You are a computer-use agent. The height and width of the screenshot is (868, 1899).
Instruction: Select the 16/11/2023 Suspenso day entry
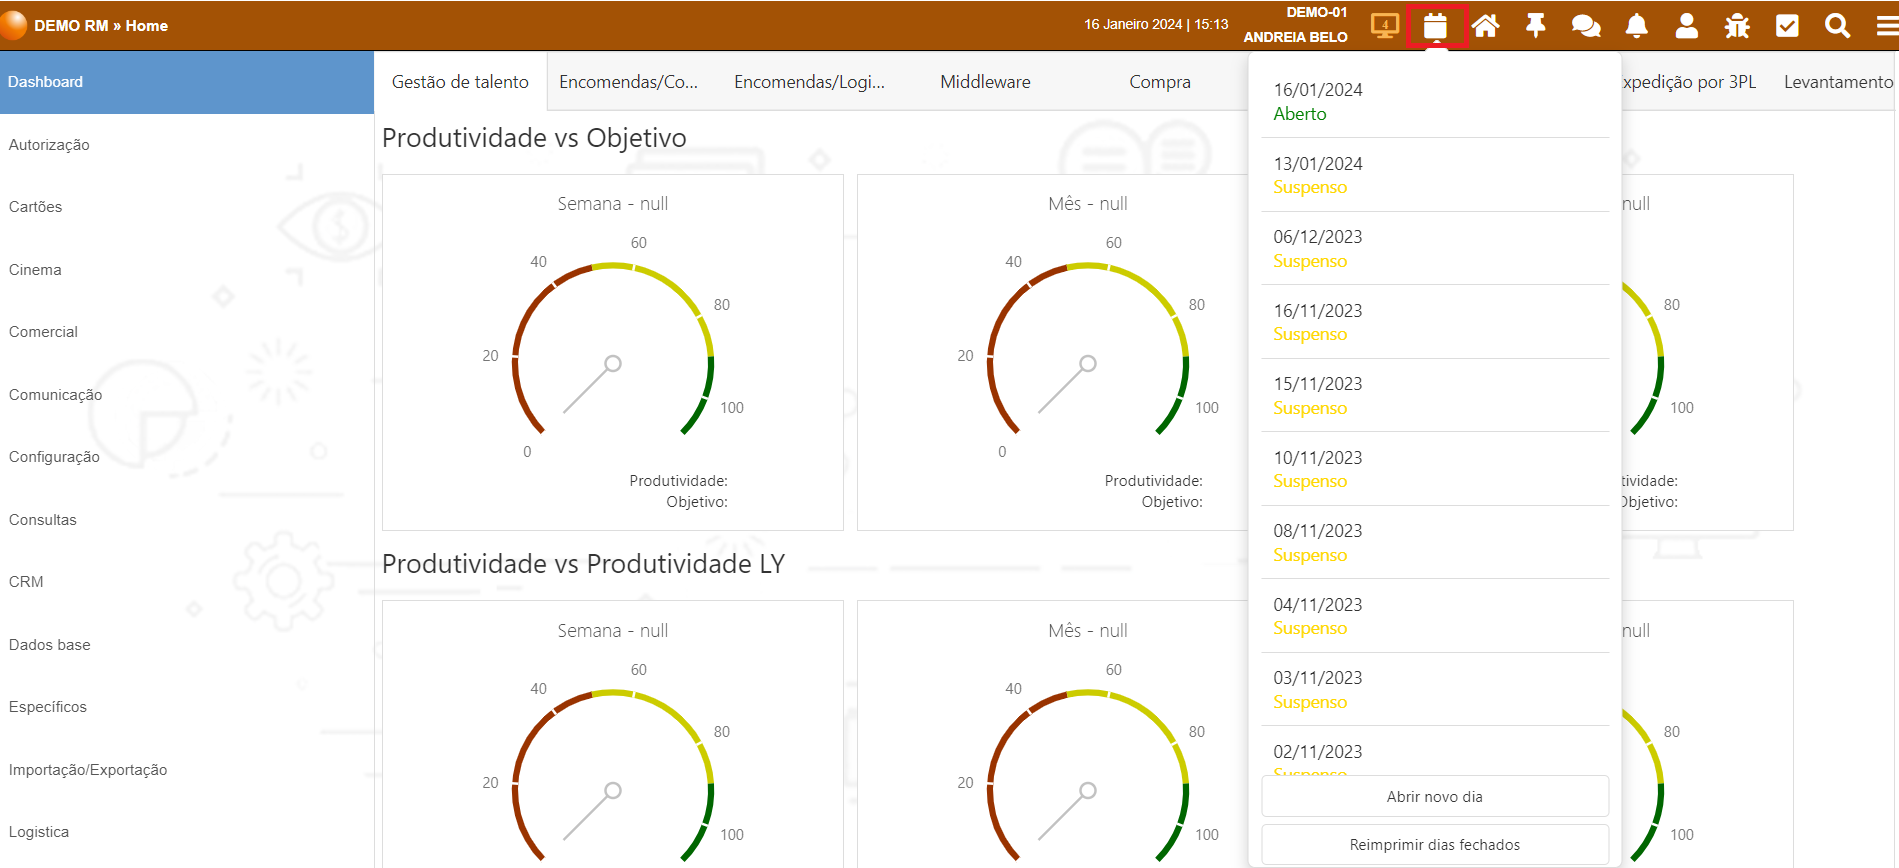(x=1435, y=322)
